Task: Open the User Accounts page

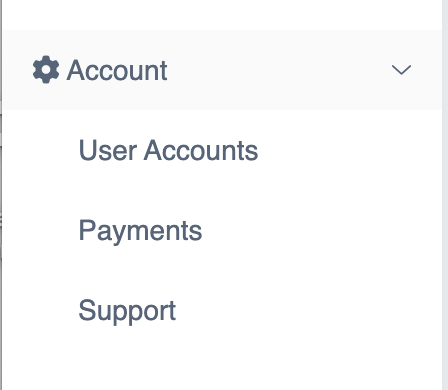Action: pyautogui.click(x=168, y=150)
